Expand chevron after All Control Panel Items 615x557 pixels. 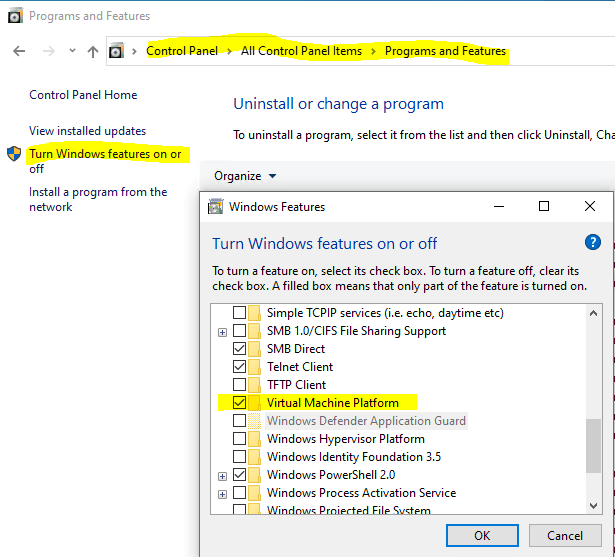tap(373, 51)
